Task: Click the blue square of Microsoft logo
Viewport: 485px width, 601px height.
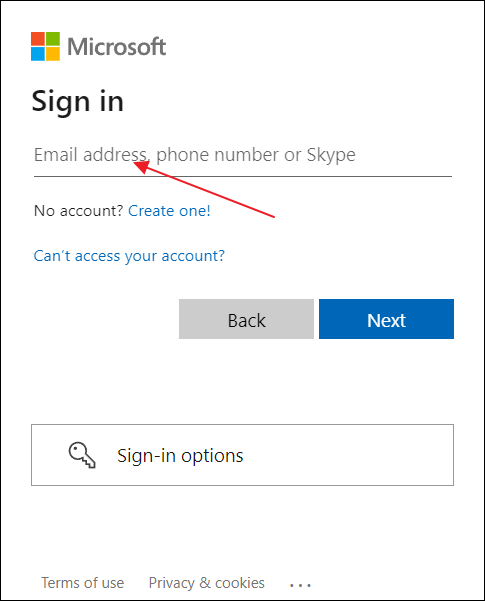Action: click(38, 54)
